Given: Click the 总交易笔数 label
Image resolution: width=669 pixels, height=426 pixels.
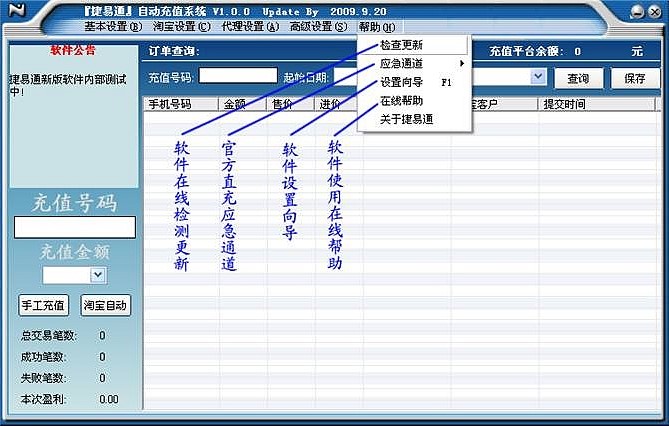Looking at the screenshot, I should 49,336.
